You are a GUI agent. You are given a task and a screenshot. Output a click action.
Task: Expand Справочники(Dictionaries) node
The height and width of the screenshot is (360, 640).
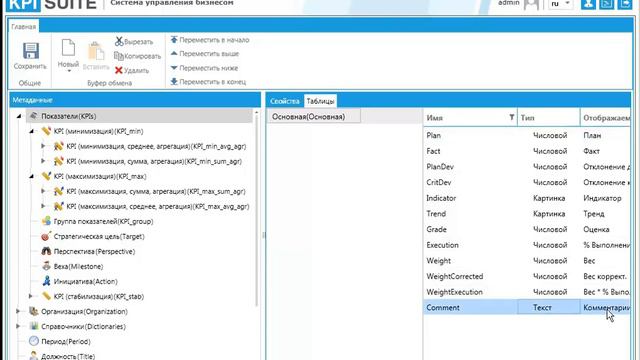click(x=18, y=327)
